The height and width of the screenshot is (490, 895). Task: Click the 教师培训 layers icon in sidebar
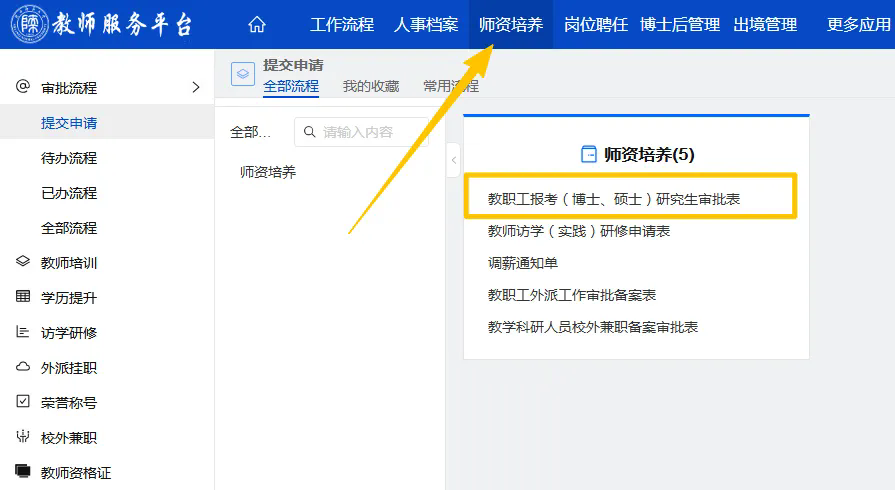23,262
